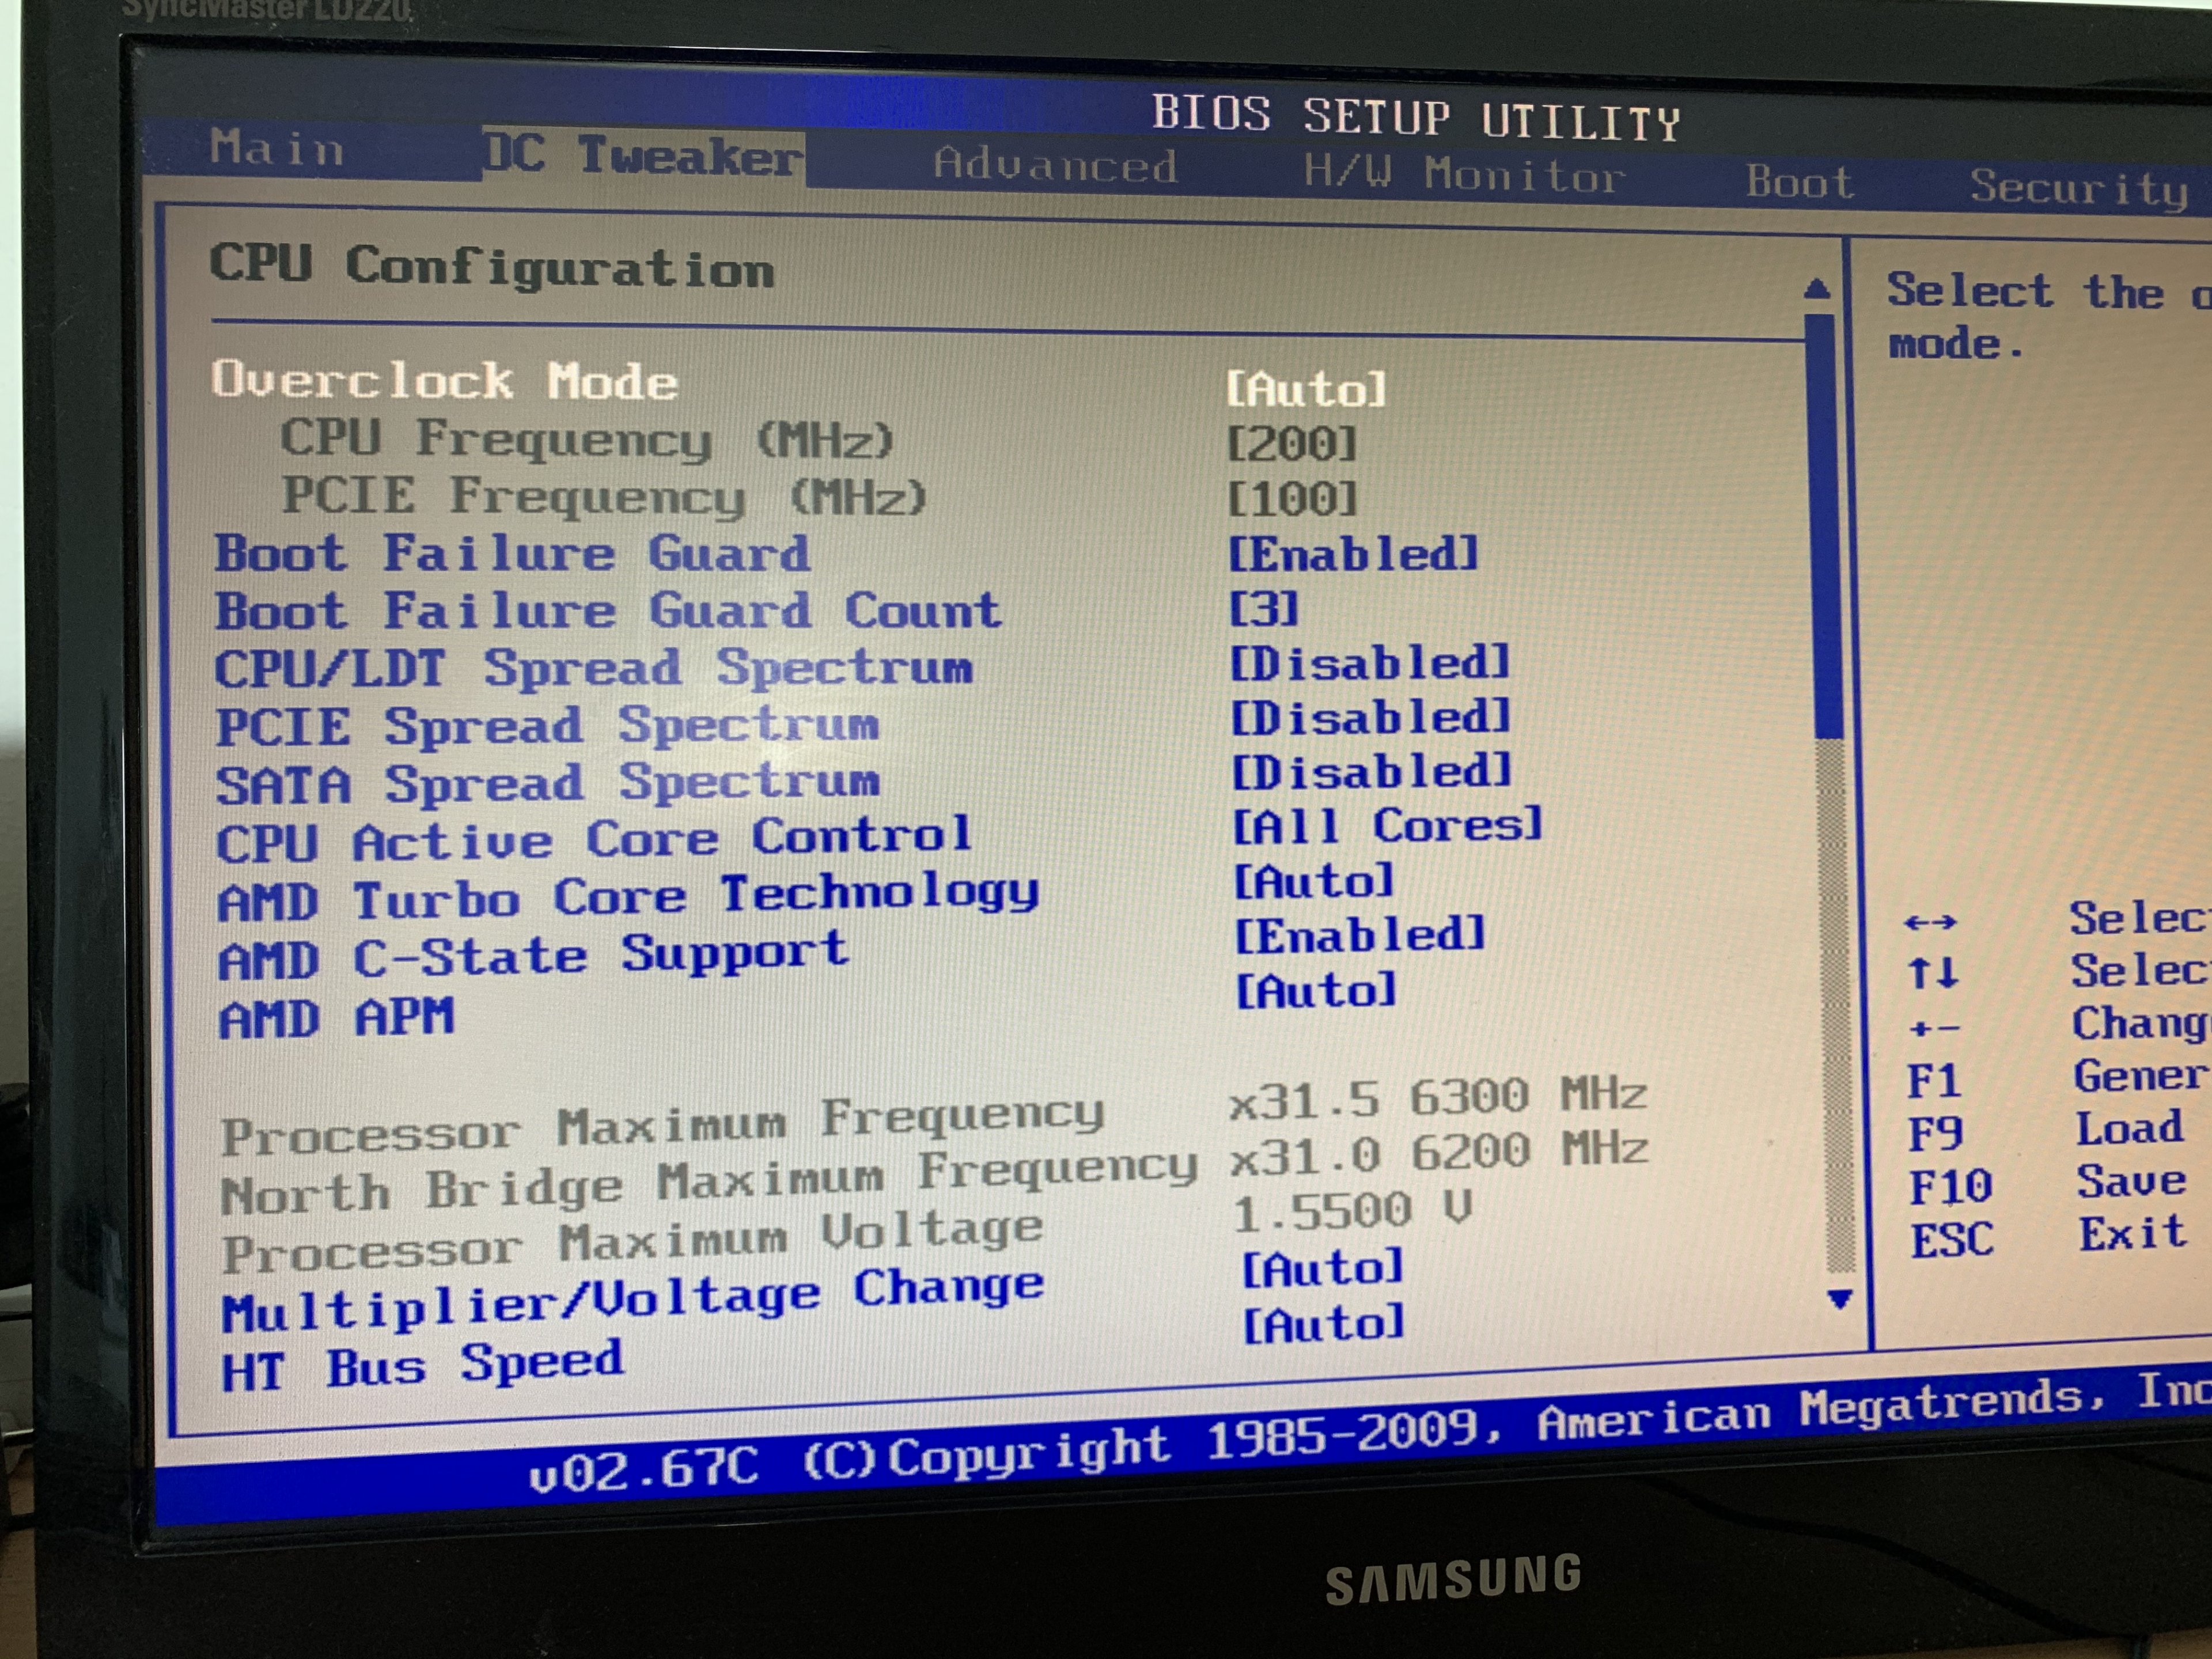Open the Boot tab

pyautogui.click(x=1799, y=183)
